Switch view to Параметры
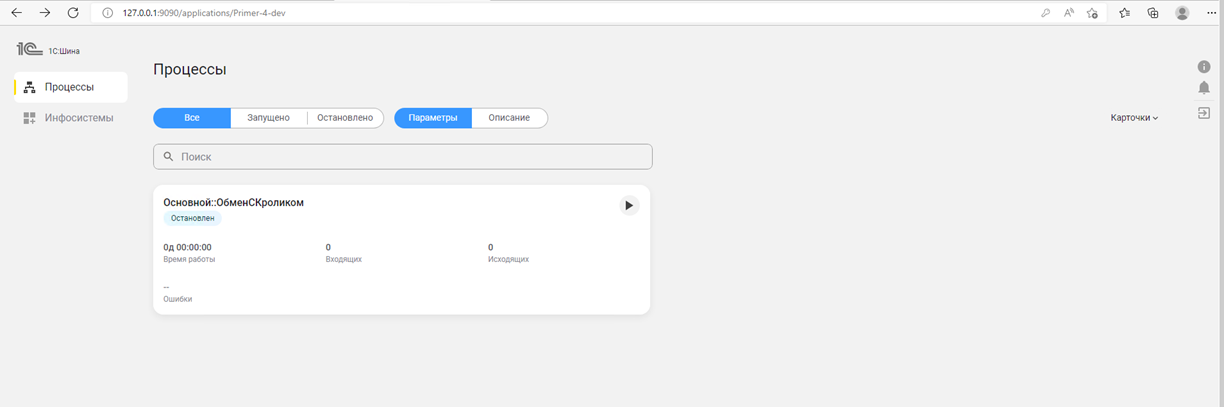 433,118
